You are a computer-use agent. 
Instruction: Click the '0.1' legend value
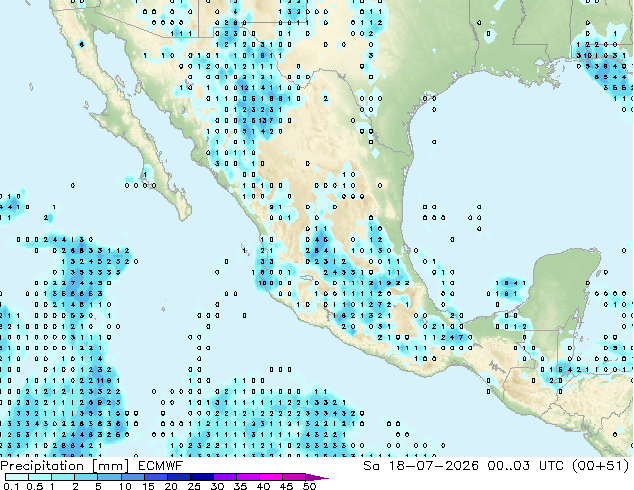tap(11, 486)
